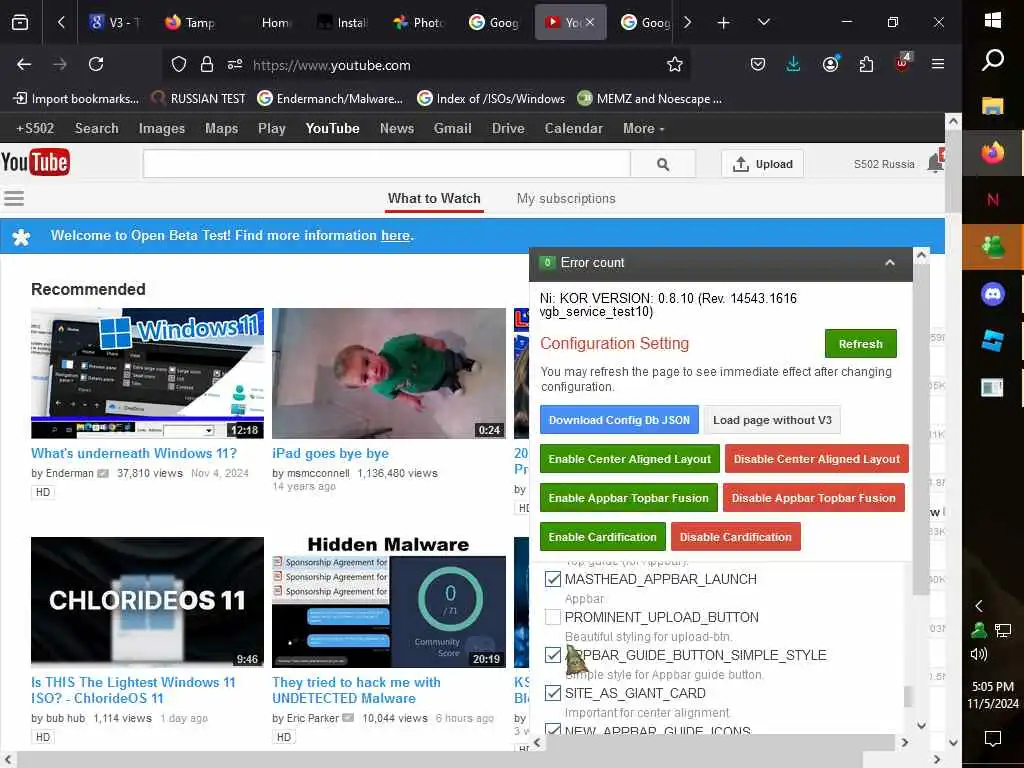Image resolution: width=1024 pixels, height=768 pixels.
Task: Go back with the browser back arrow
Action: pyautogui.click(x=24, y=65)
